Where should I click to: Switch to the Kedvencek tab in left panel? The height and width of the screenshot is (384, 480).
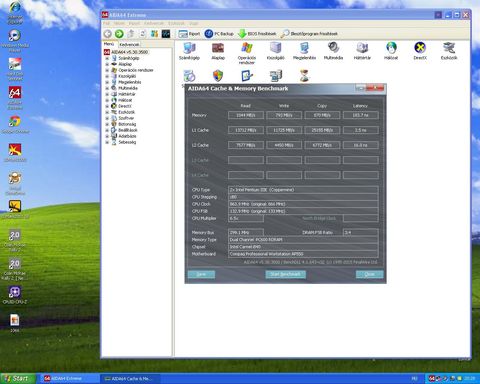coord(129,44)
